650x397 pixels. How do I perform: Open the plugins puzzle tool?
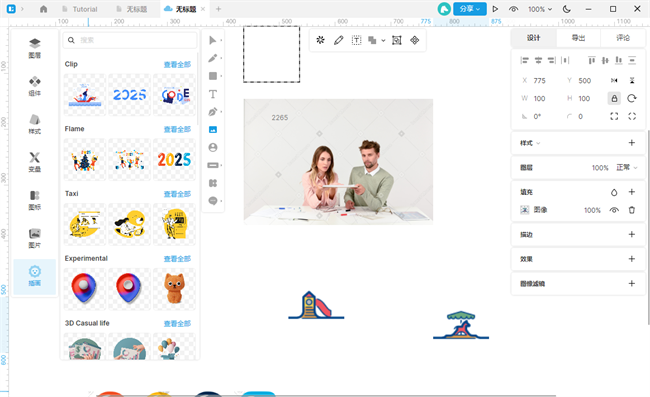click(213, 183)
